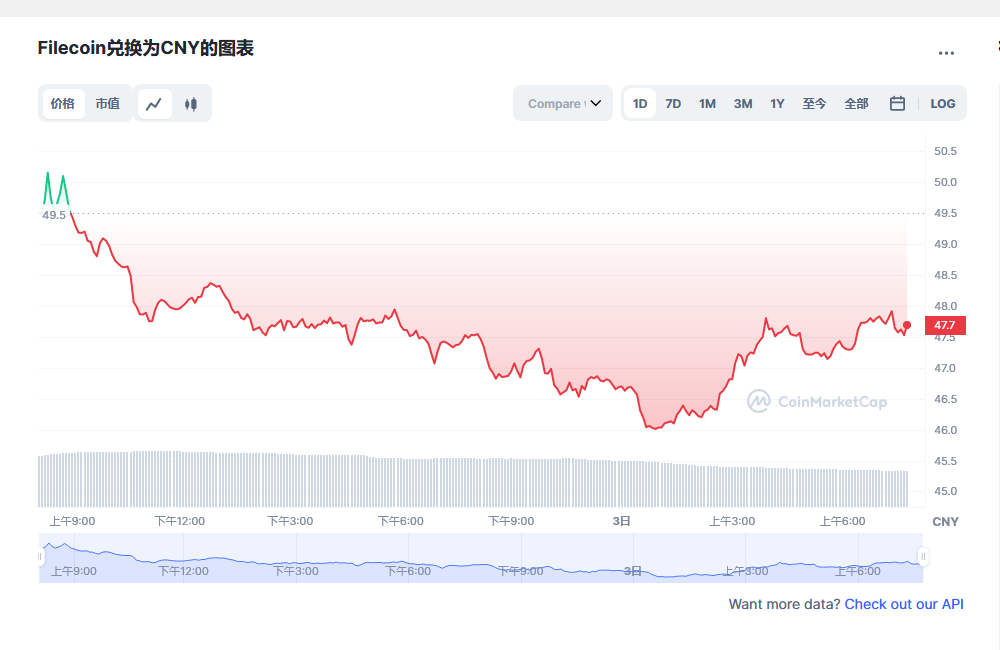Select the 1Y time range

click(777, 103)
